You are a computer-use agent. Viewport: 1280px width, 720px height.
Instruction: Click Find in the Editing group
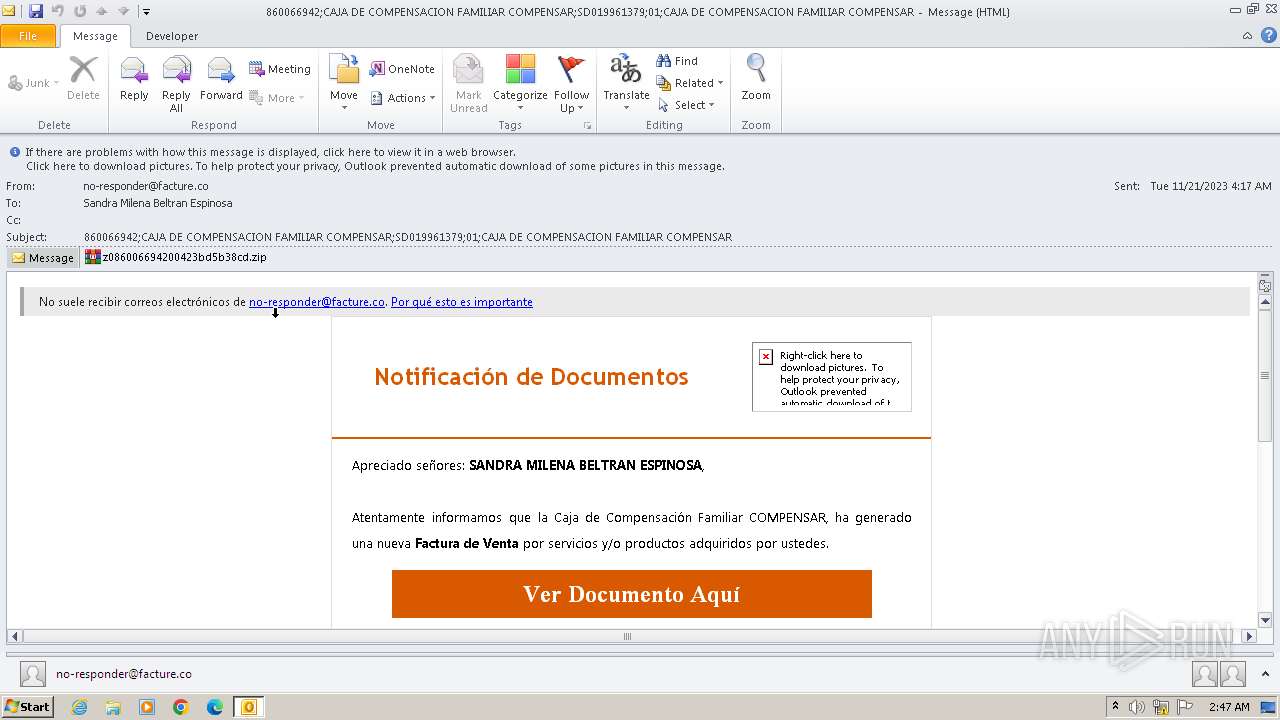pyautogui.click(x=677, y=61)
